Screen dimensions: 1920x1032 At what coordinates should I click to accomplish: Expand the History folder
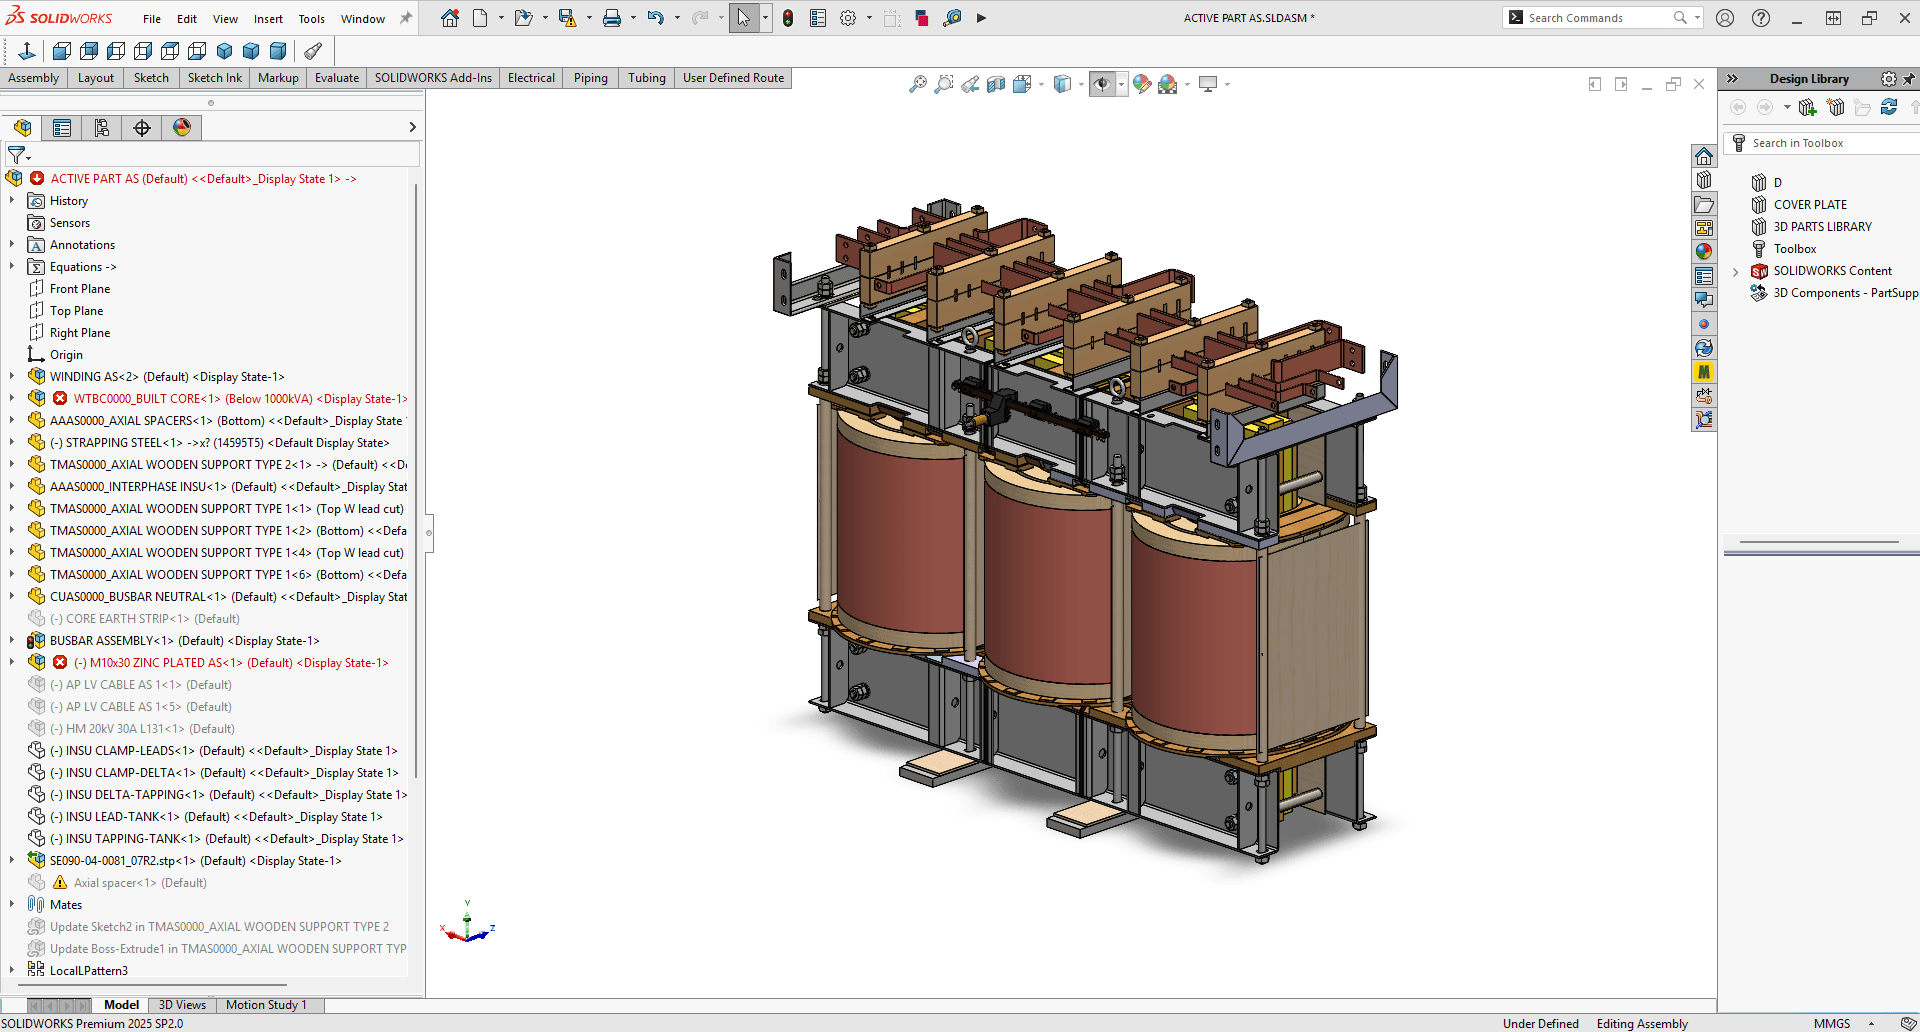click(x=11, y=200)
